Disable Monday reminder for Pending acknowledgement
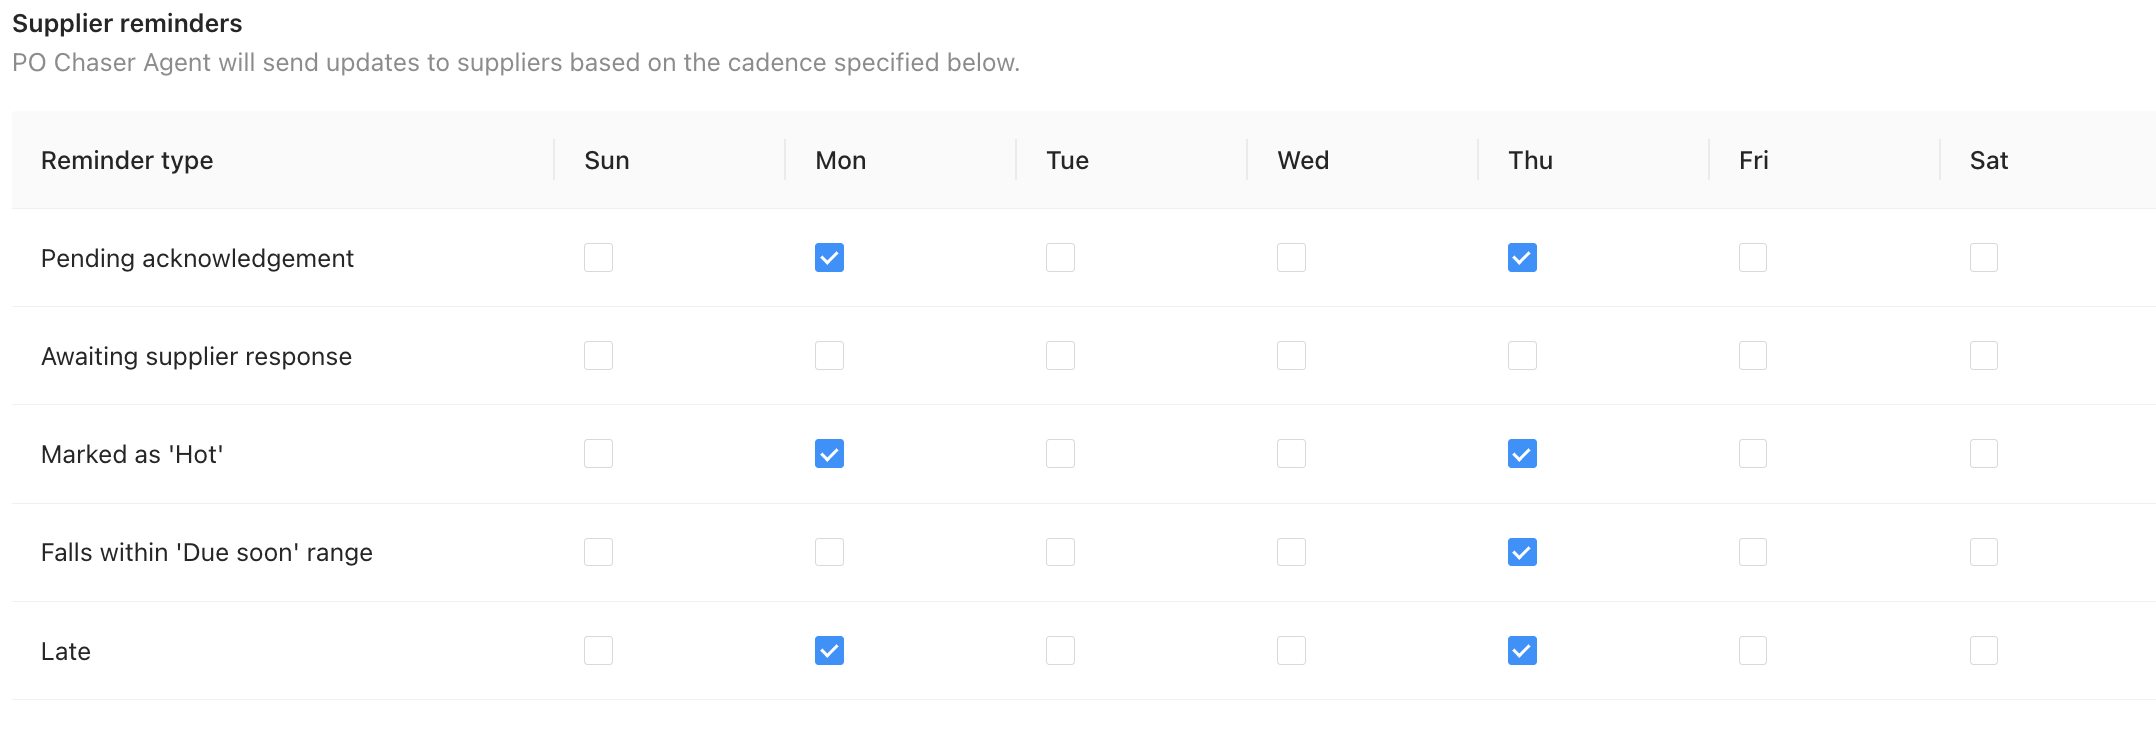The width and height of the screenshot is (2156, 734). [x=829, y=257]
